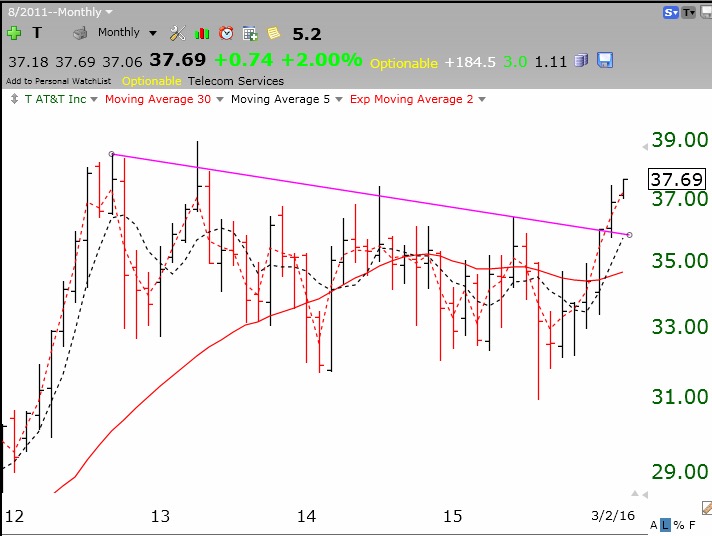Open the add-indicator bar chart icon

tap(202, 33)
